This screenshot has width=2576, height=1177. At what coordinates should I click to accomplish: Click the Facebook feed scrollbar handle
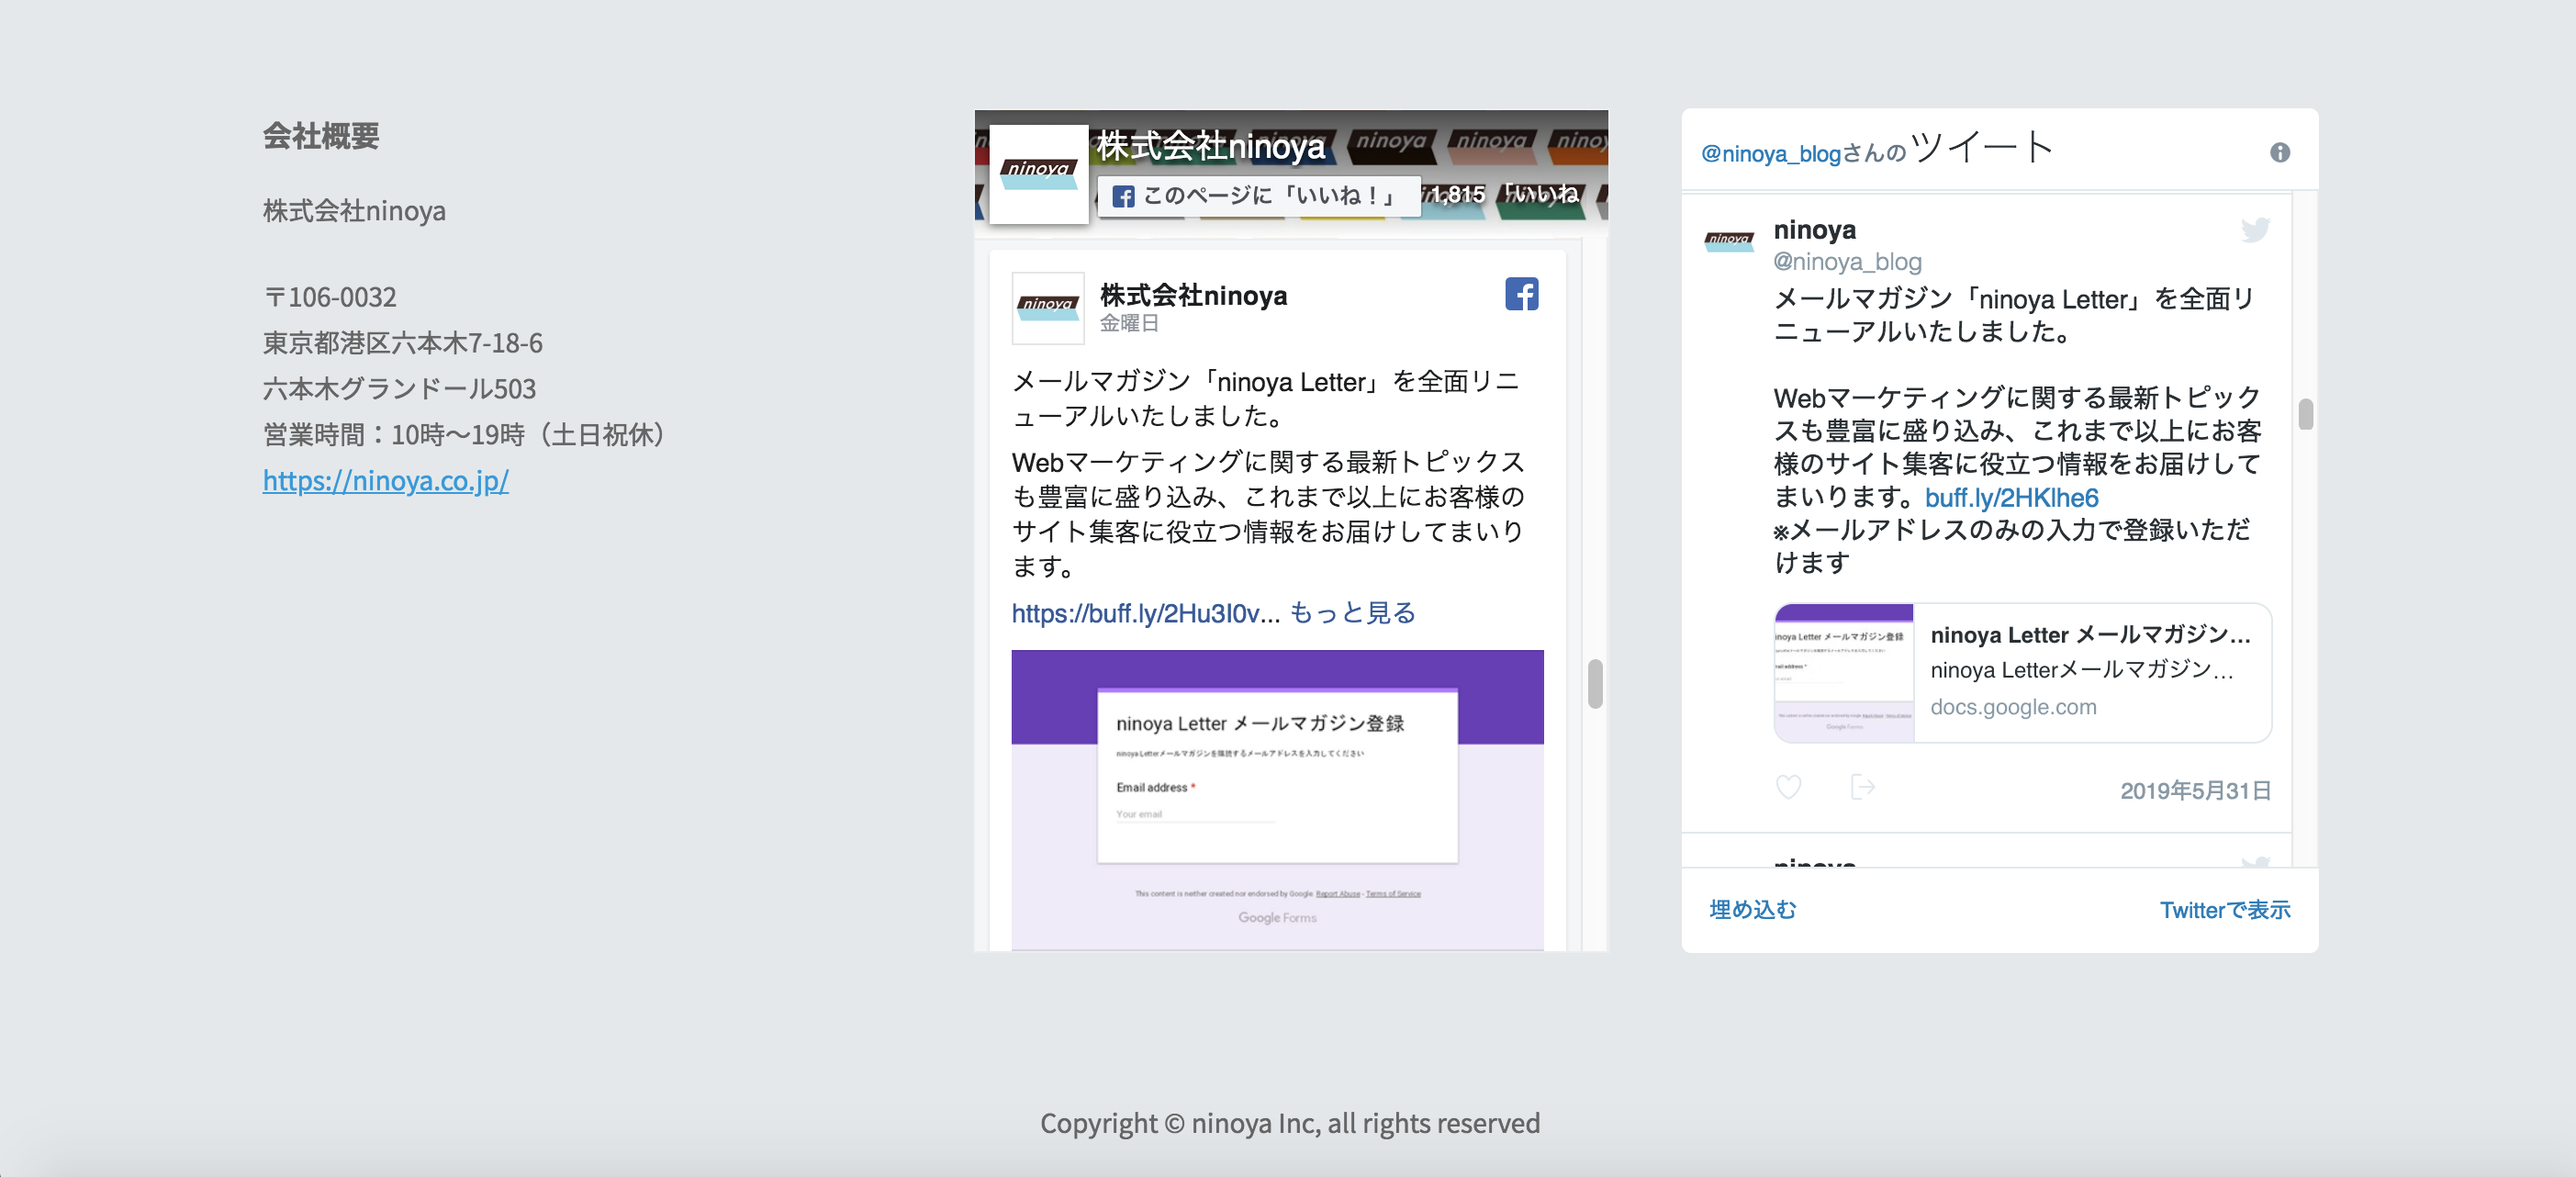tap(1594, 684)
